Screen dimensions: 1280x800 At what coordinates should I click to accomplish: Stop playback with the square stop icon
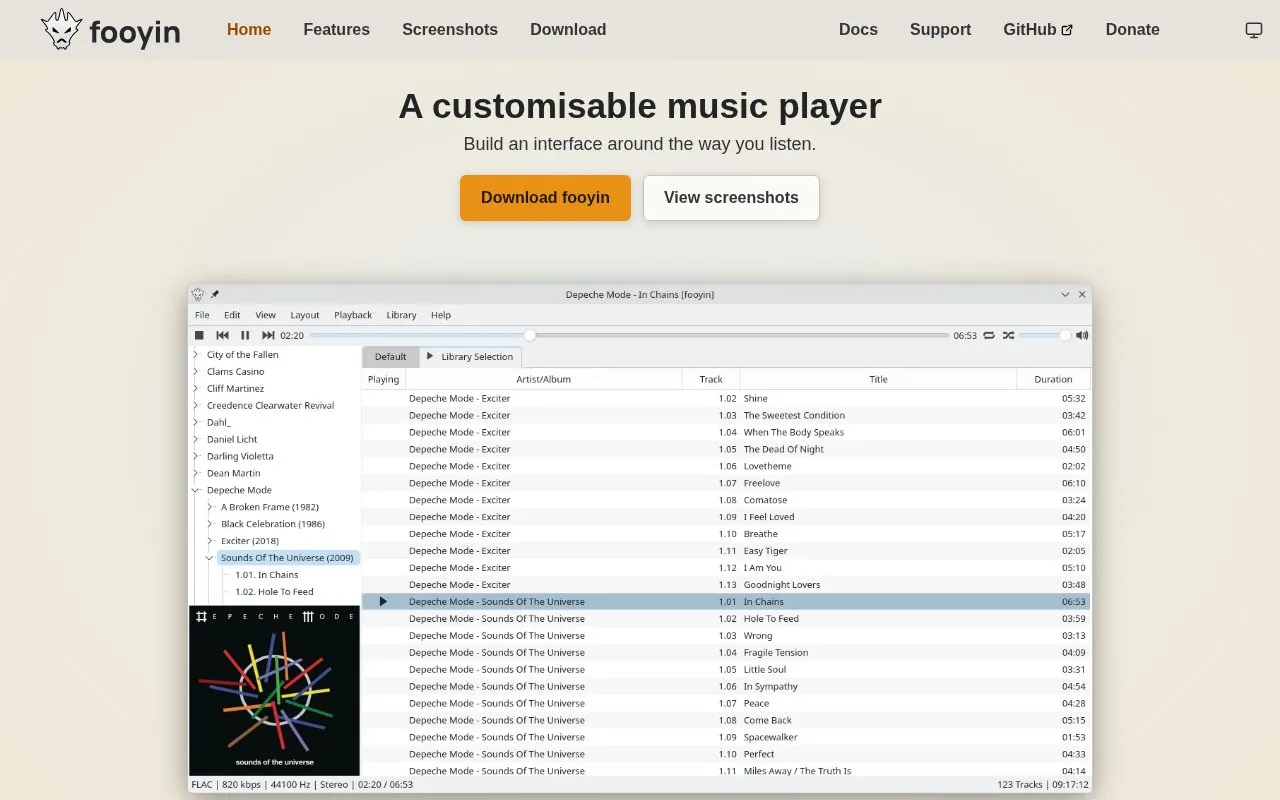[x=199, y=336]
